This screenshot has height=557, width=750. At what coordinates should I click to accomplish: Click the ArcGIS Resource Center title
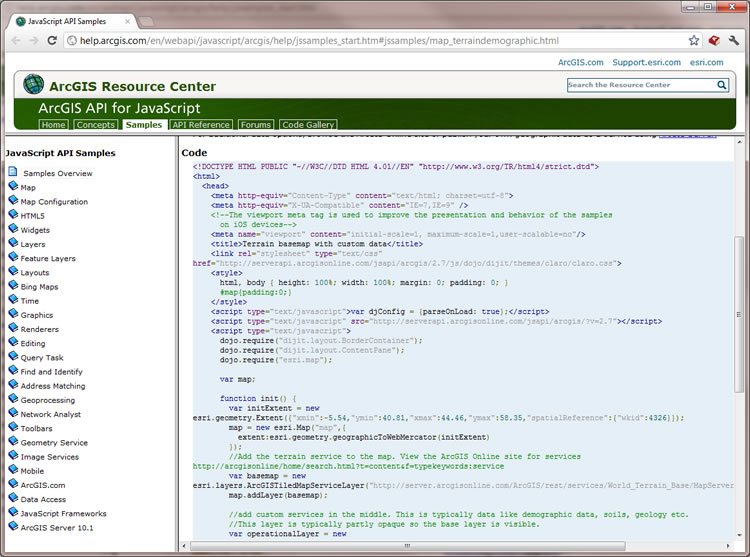132,87
